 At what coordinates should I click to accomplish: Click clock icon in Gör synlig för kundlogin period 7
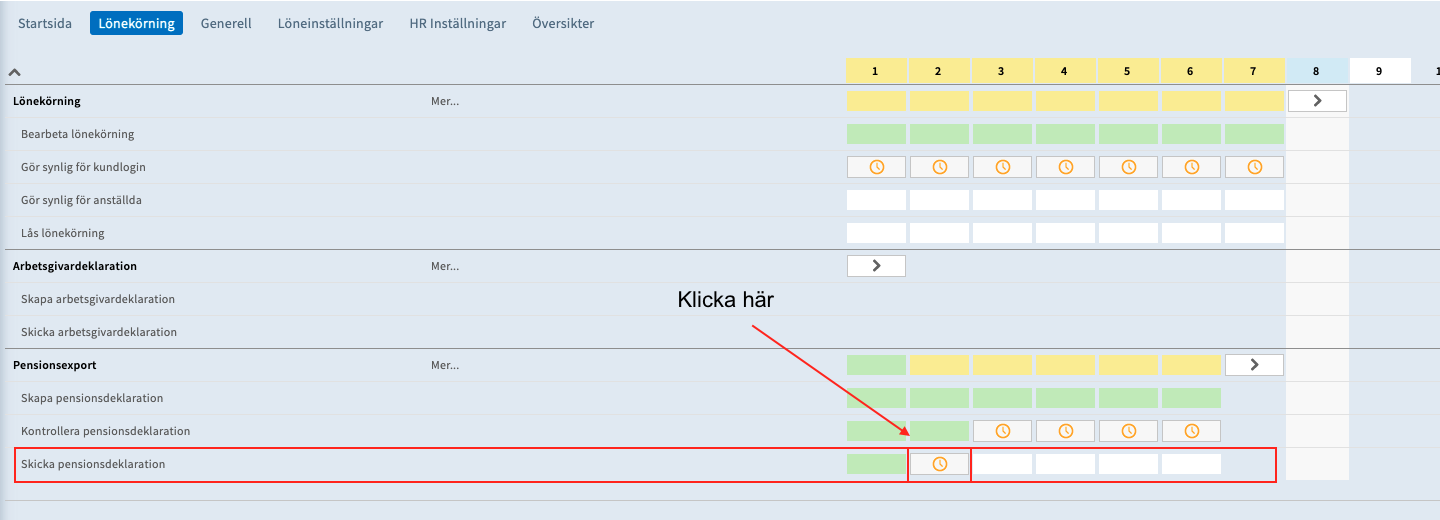[1254, 167]
